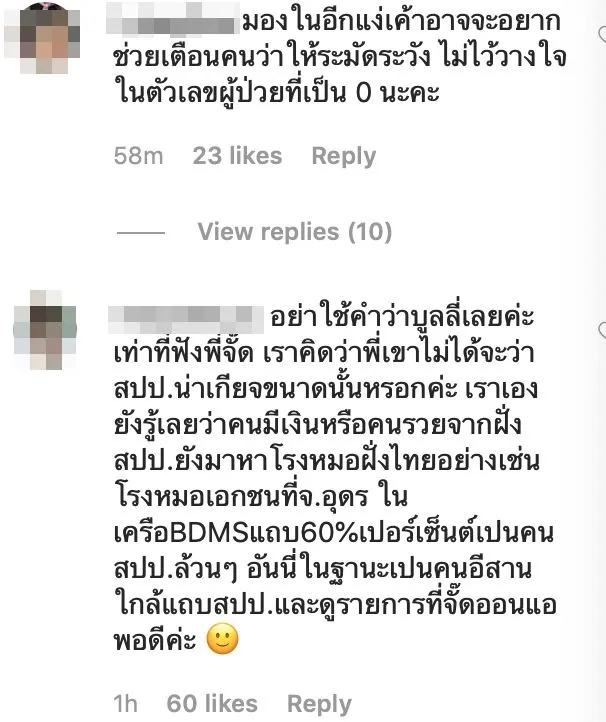Image resolution: width=606 pixels, height=722 pixels.
Task: Click the 1h timestamp
Action: click(125, 704)
